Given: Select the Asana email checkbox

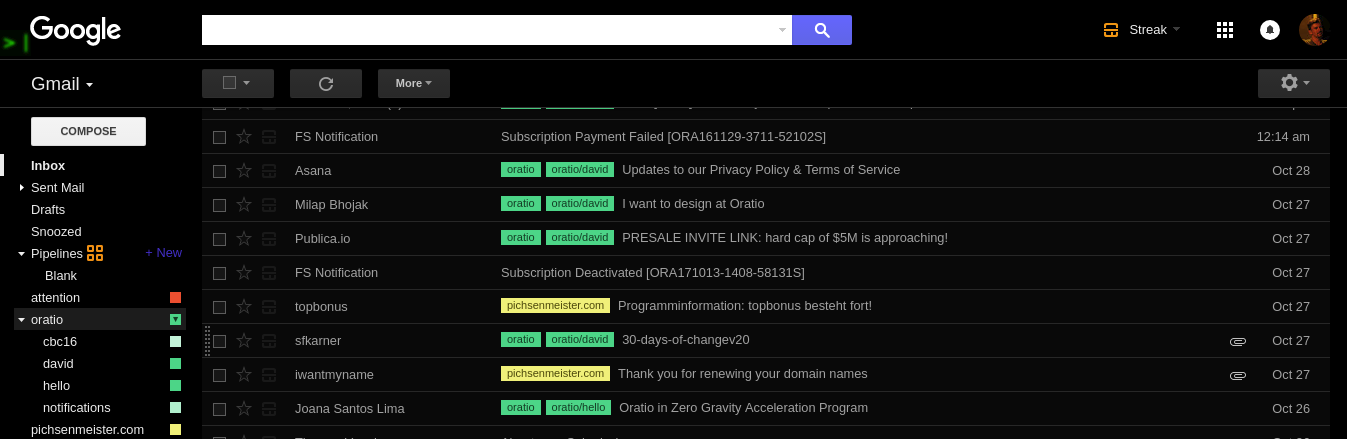Looking at the screenshot, I should point(219,171).
